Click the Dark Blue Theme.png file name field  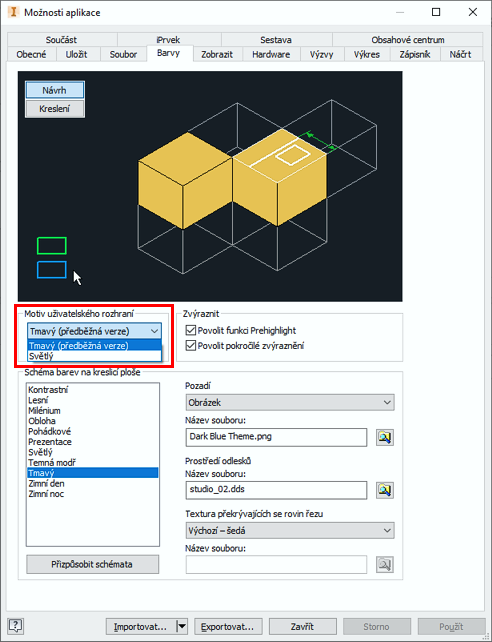[276, 437]
